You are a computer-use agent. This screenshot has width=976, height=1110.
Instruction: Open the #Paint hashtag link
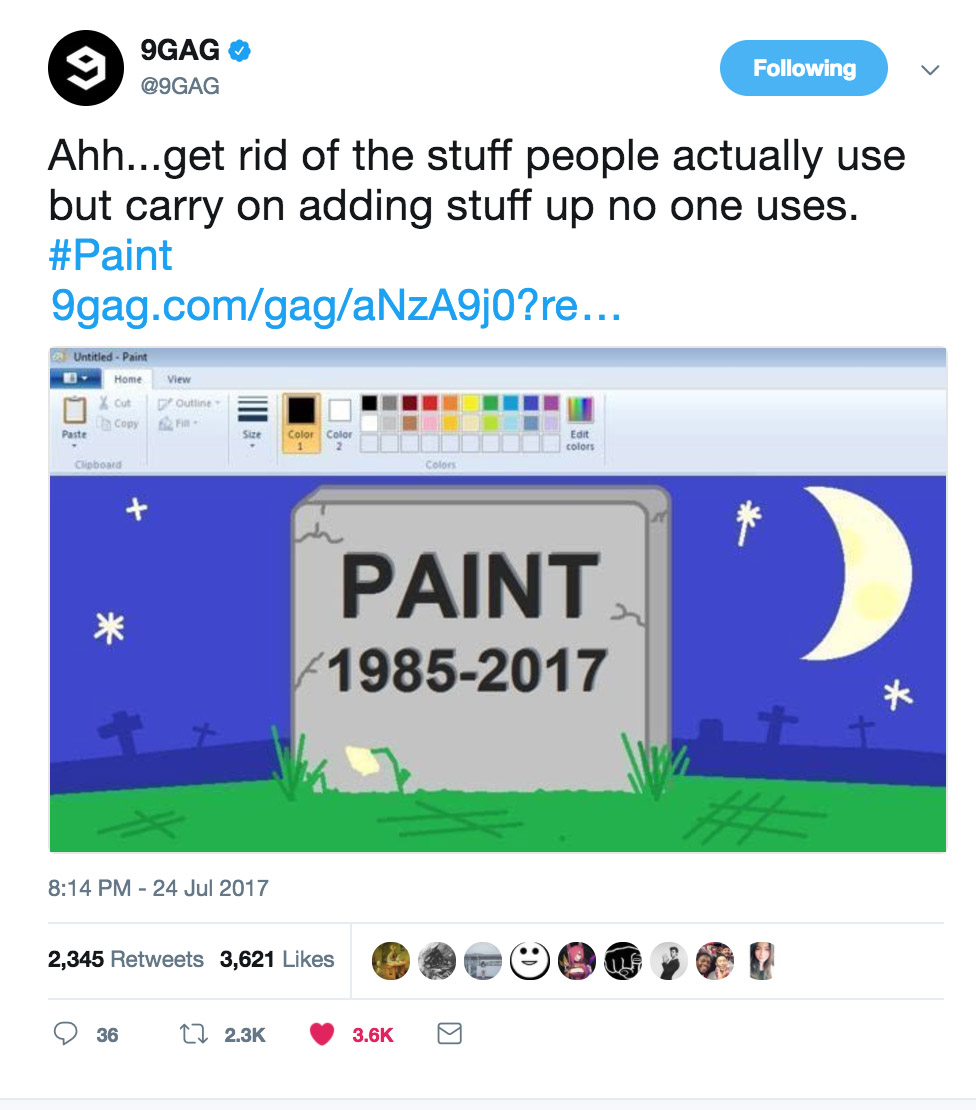(110, 256)
